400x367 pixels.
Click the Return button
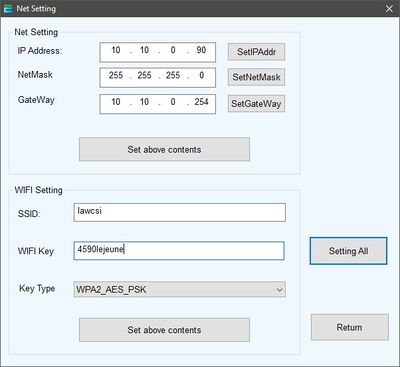(x=350, y=327)
